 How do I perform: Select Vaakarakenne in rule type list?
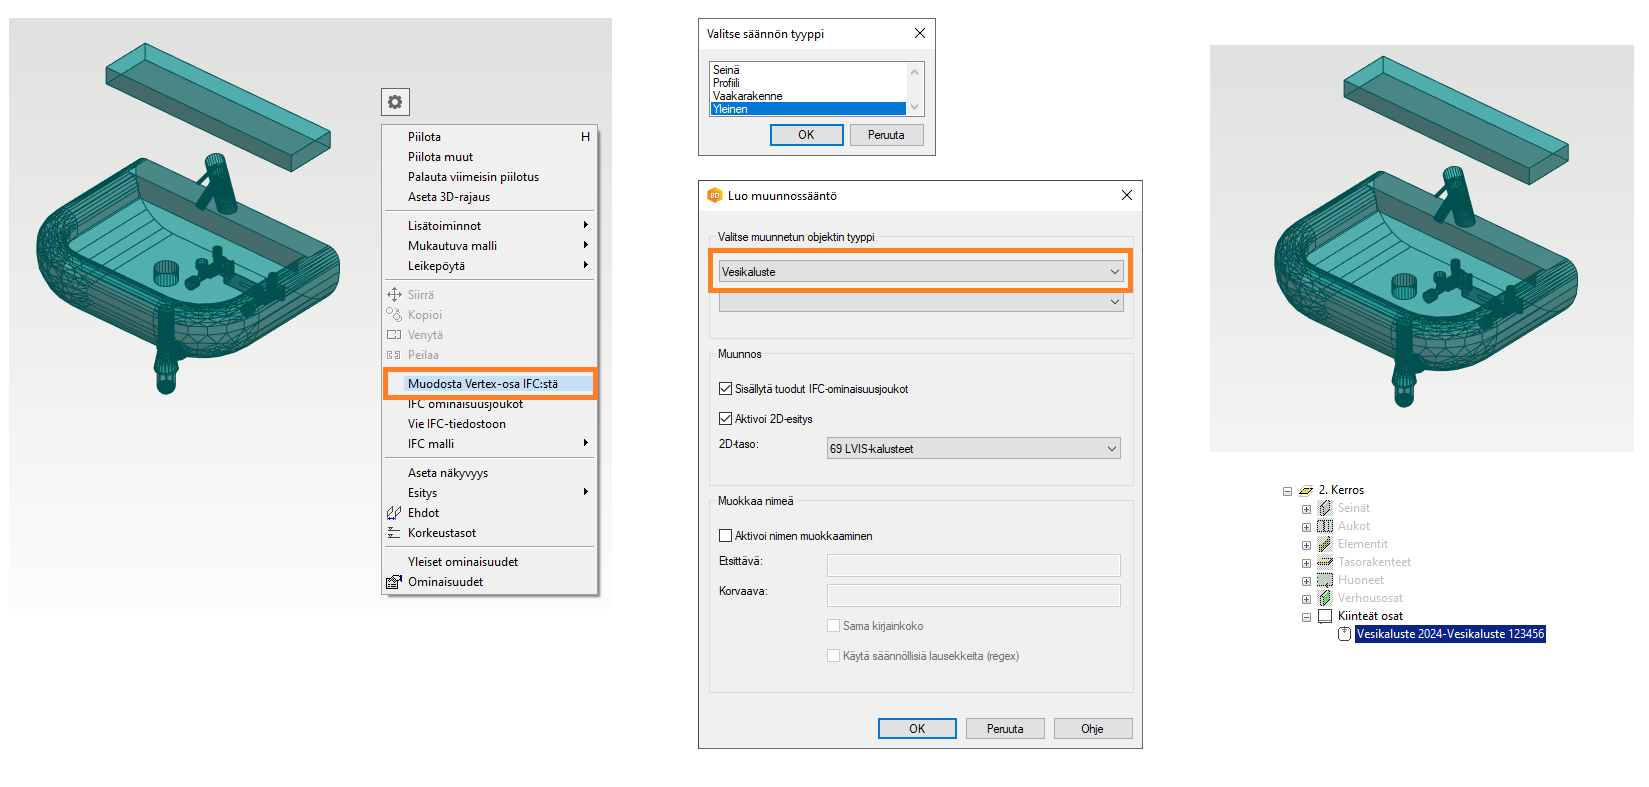coord(748,96)
